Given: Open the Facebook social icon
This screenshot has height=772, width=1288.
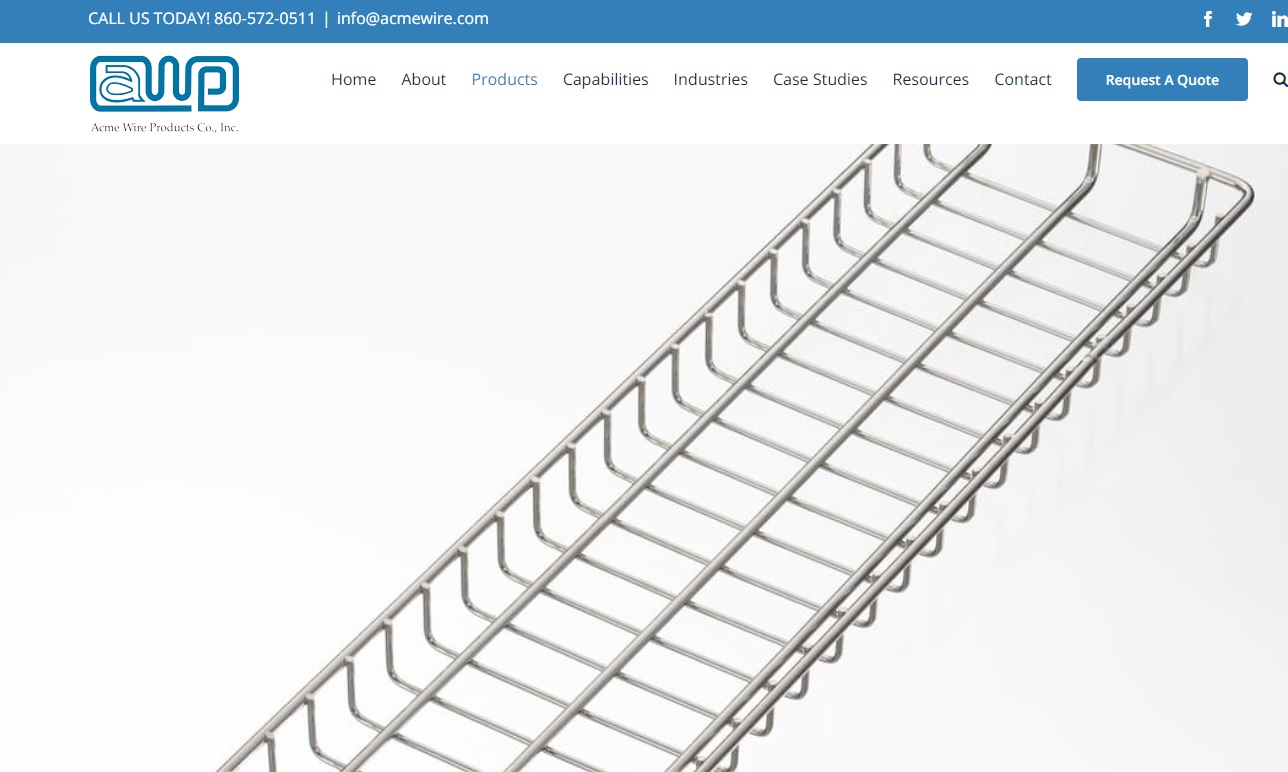Looking at the screenshot, I should (1208, 18).
